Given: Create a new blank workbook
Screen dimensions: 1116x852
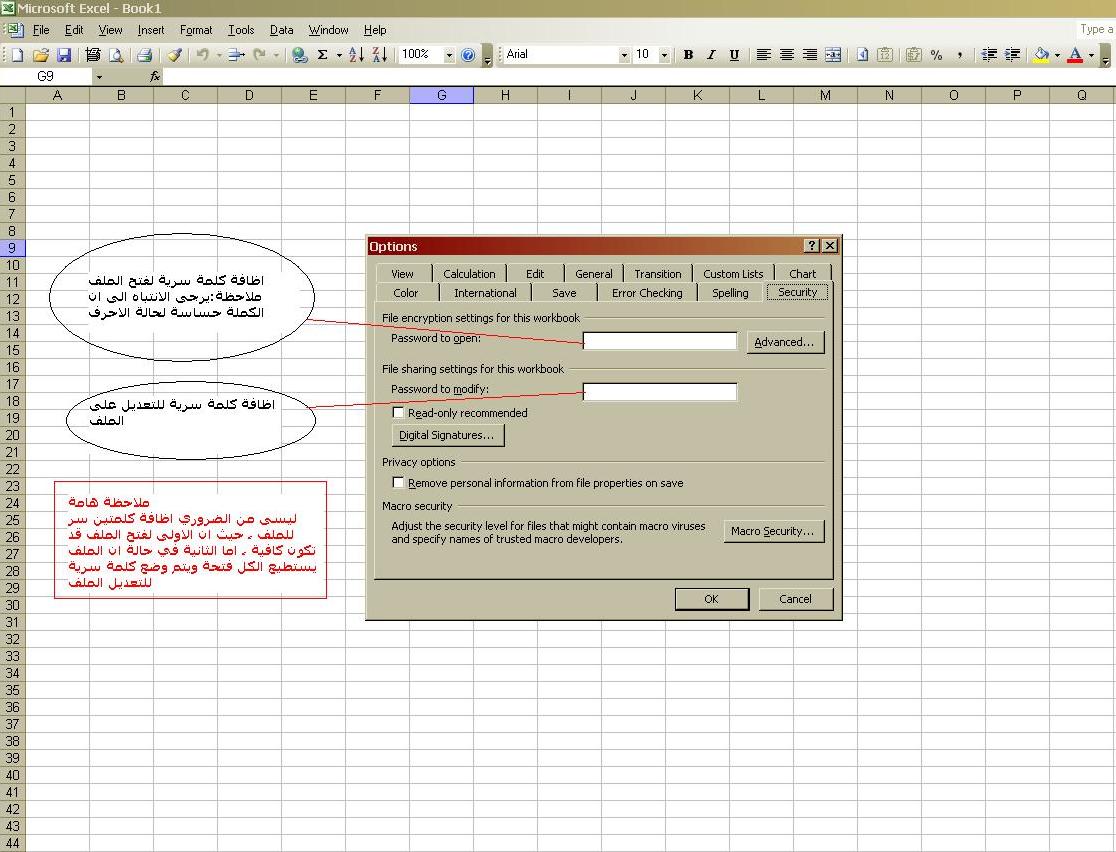Looking at the screenshot, I should [18, 55].
